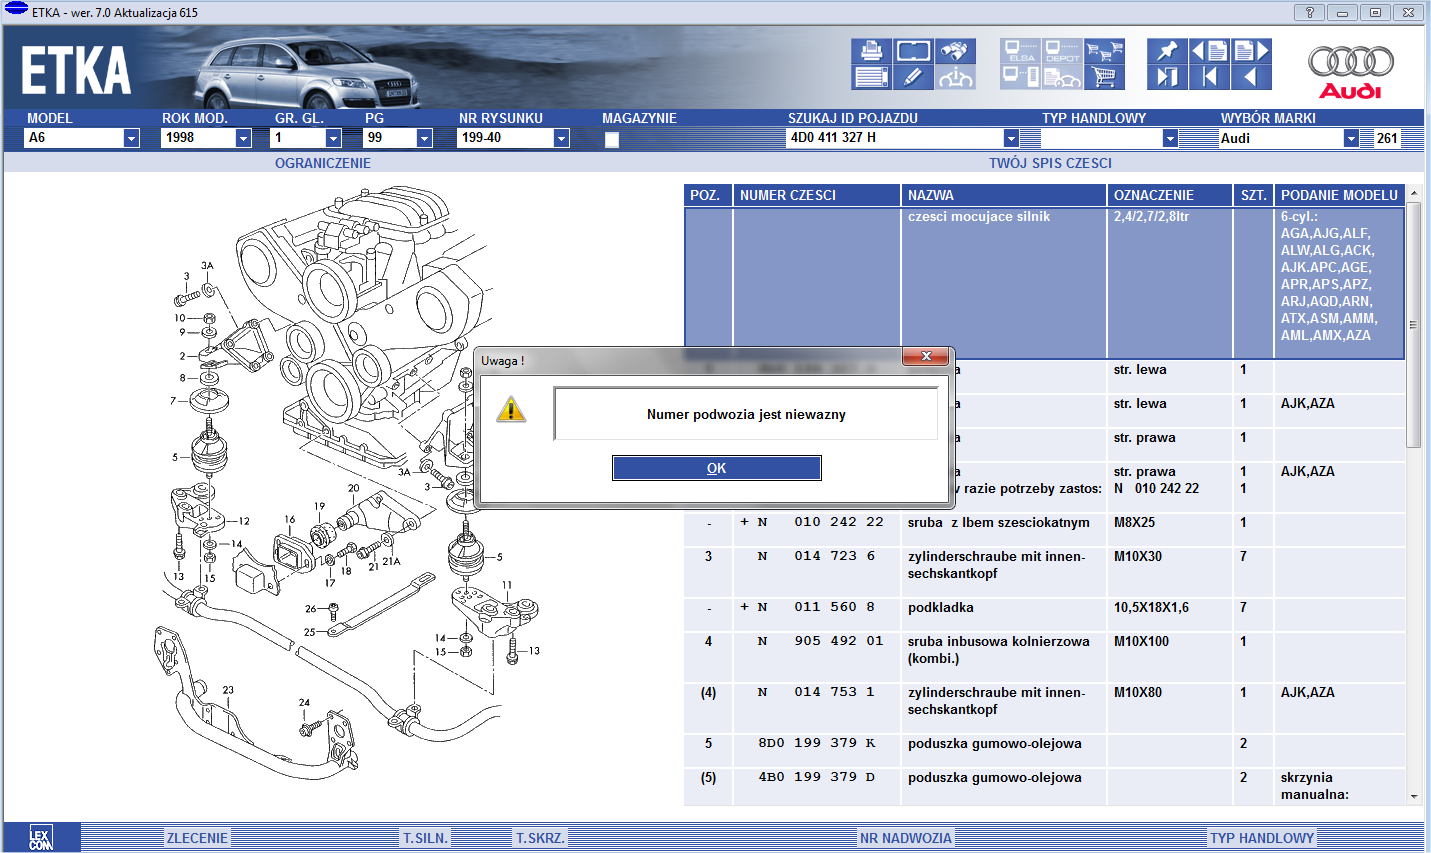Screen dimensions: 1431x853
Task: Click the parts list scroll down arrow
Action: point(1413,797)
